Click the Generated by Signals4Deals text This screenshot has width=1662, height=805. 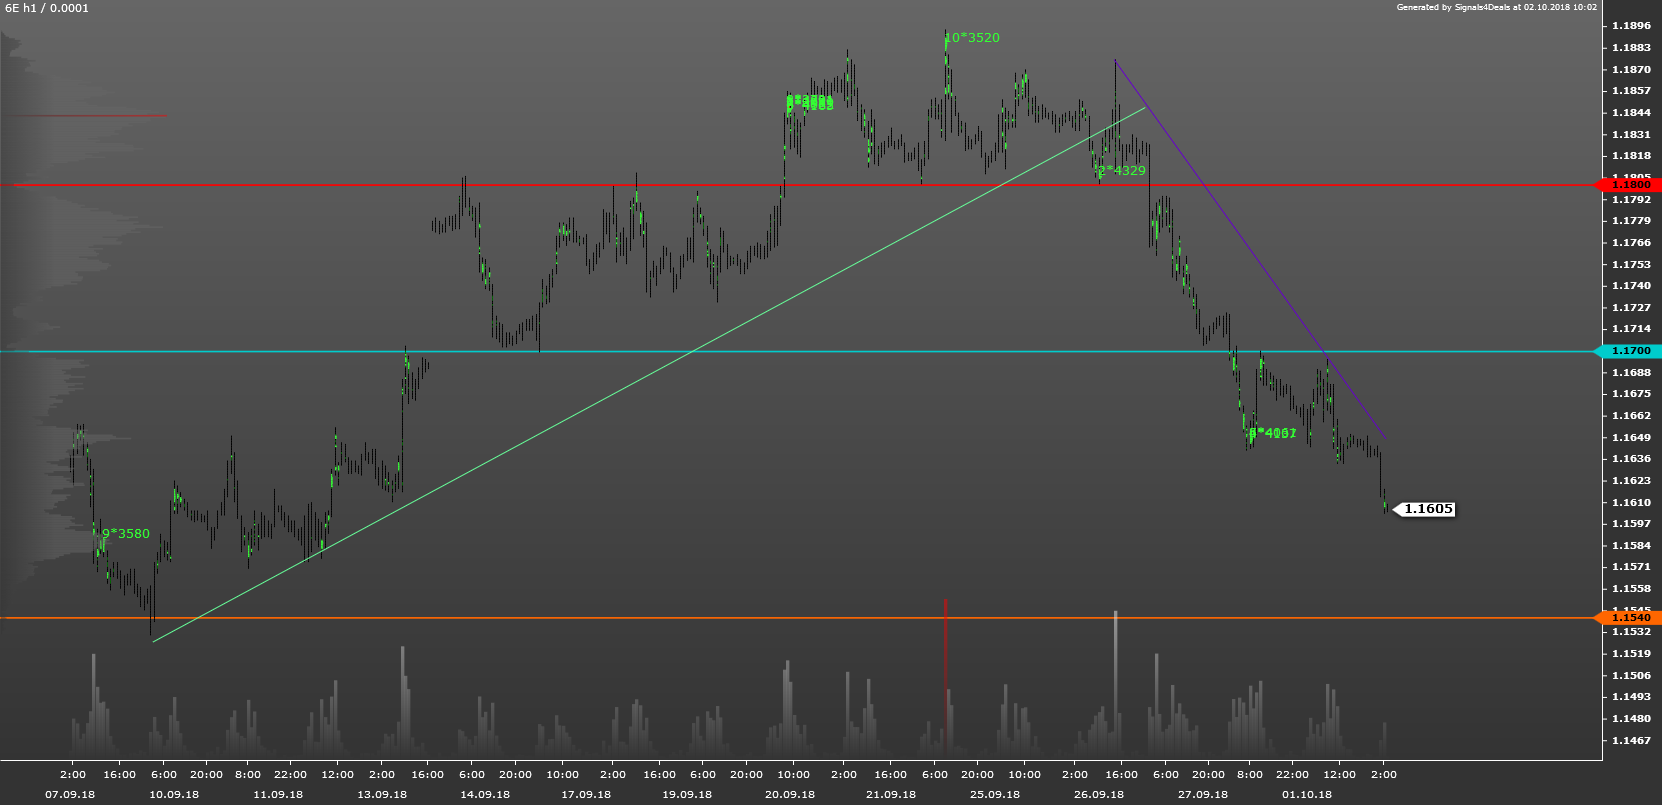click(x=1496, y=7)
